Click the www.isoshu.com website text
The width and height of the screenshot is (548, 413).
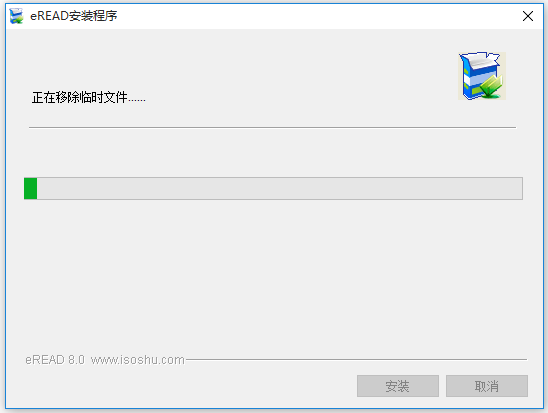pos(138,360)
